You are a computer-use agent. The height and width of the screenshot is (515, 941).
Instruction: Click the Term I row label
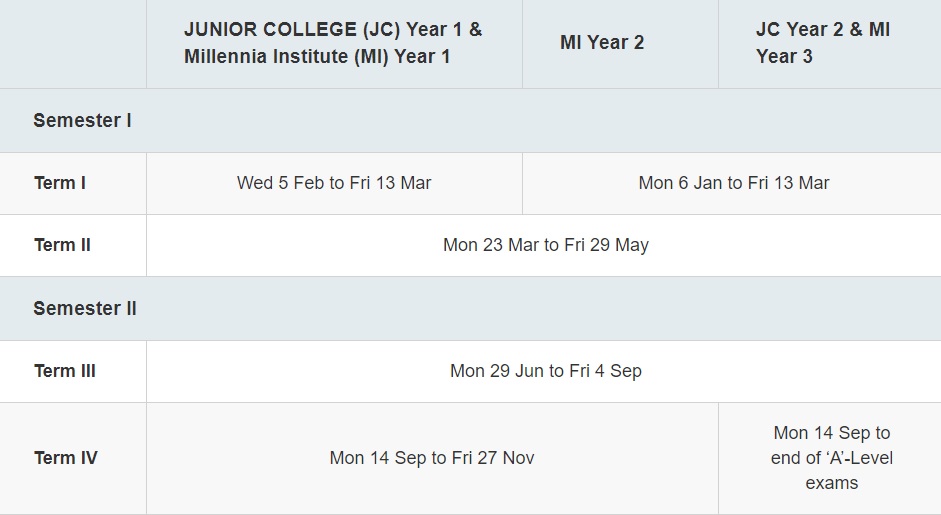(x=60, y=183)
